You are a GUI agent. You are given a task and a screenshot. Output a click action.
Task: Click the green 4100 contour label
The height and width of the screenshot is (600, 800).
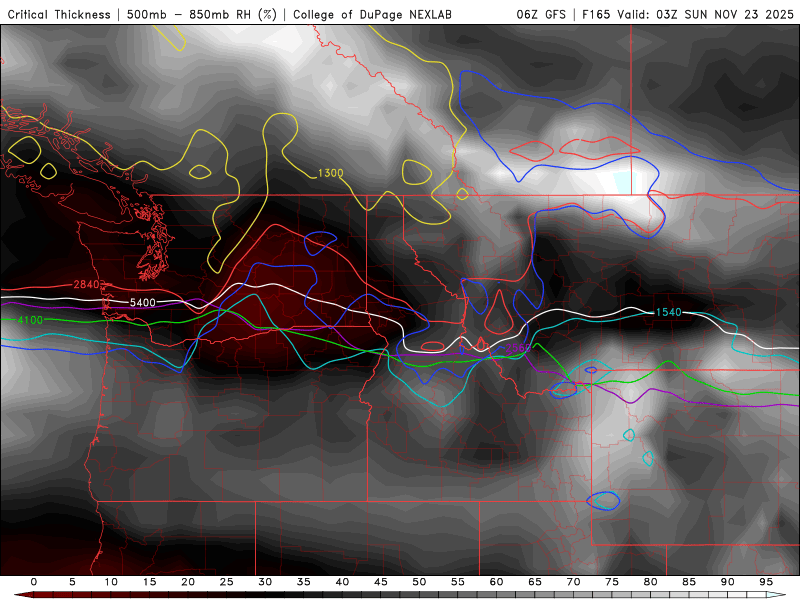coord(30,320)
